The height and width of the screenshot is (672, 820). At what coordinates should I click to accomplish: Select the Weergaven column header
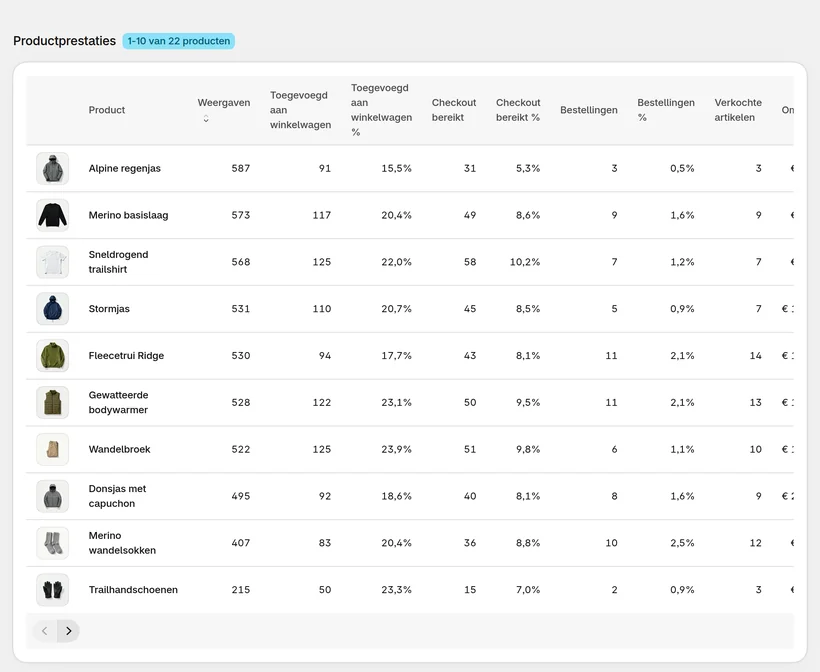click(224, 102)
